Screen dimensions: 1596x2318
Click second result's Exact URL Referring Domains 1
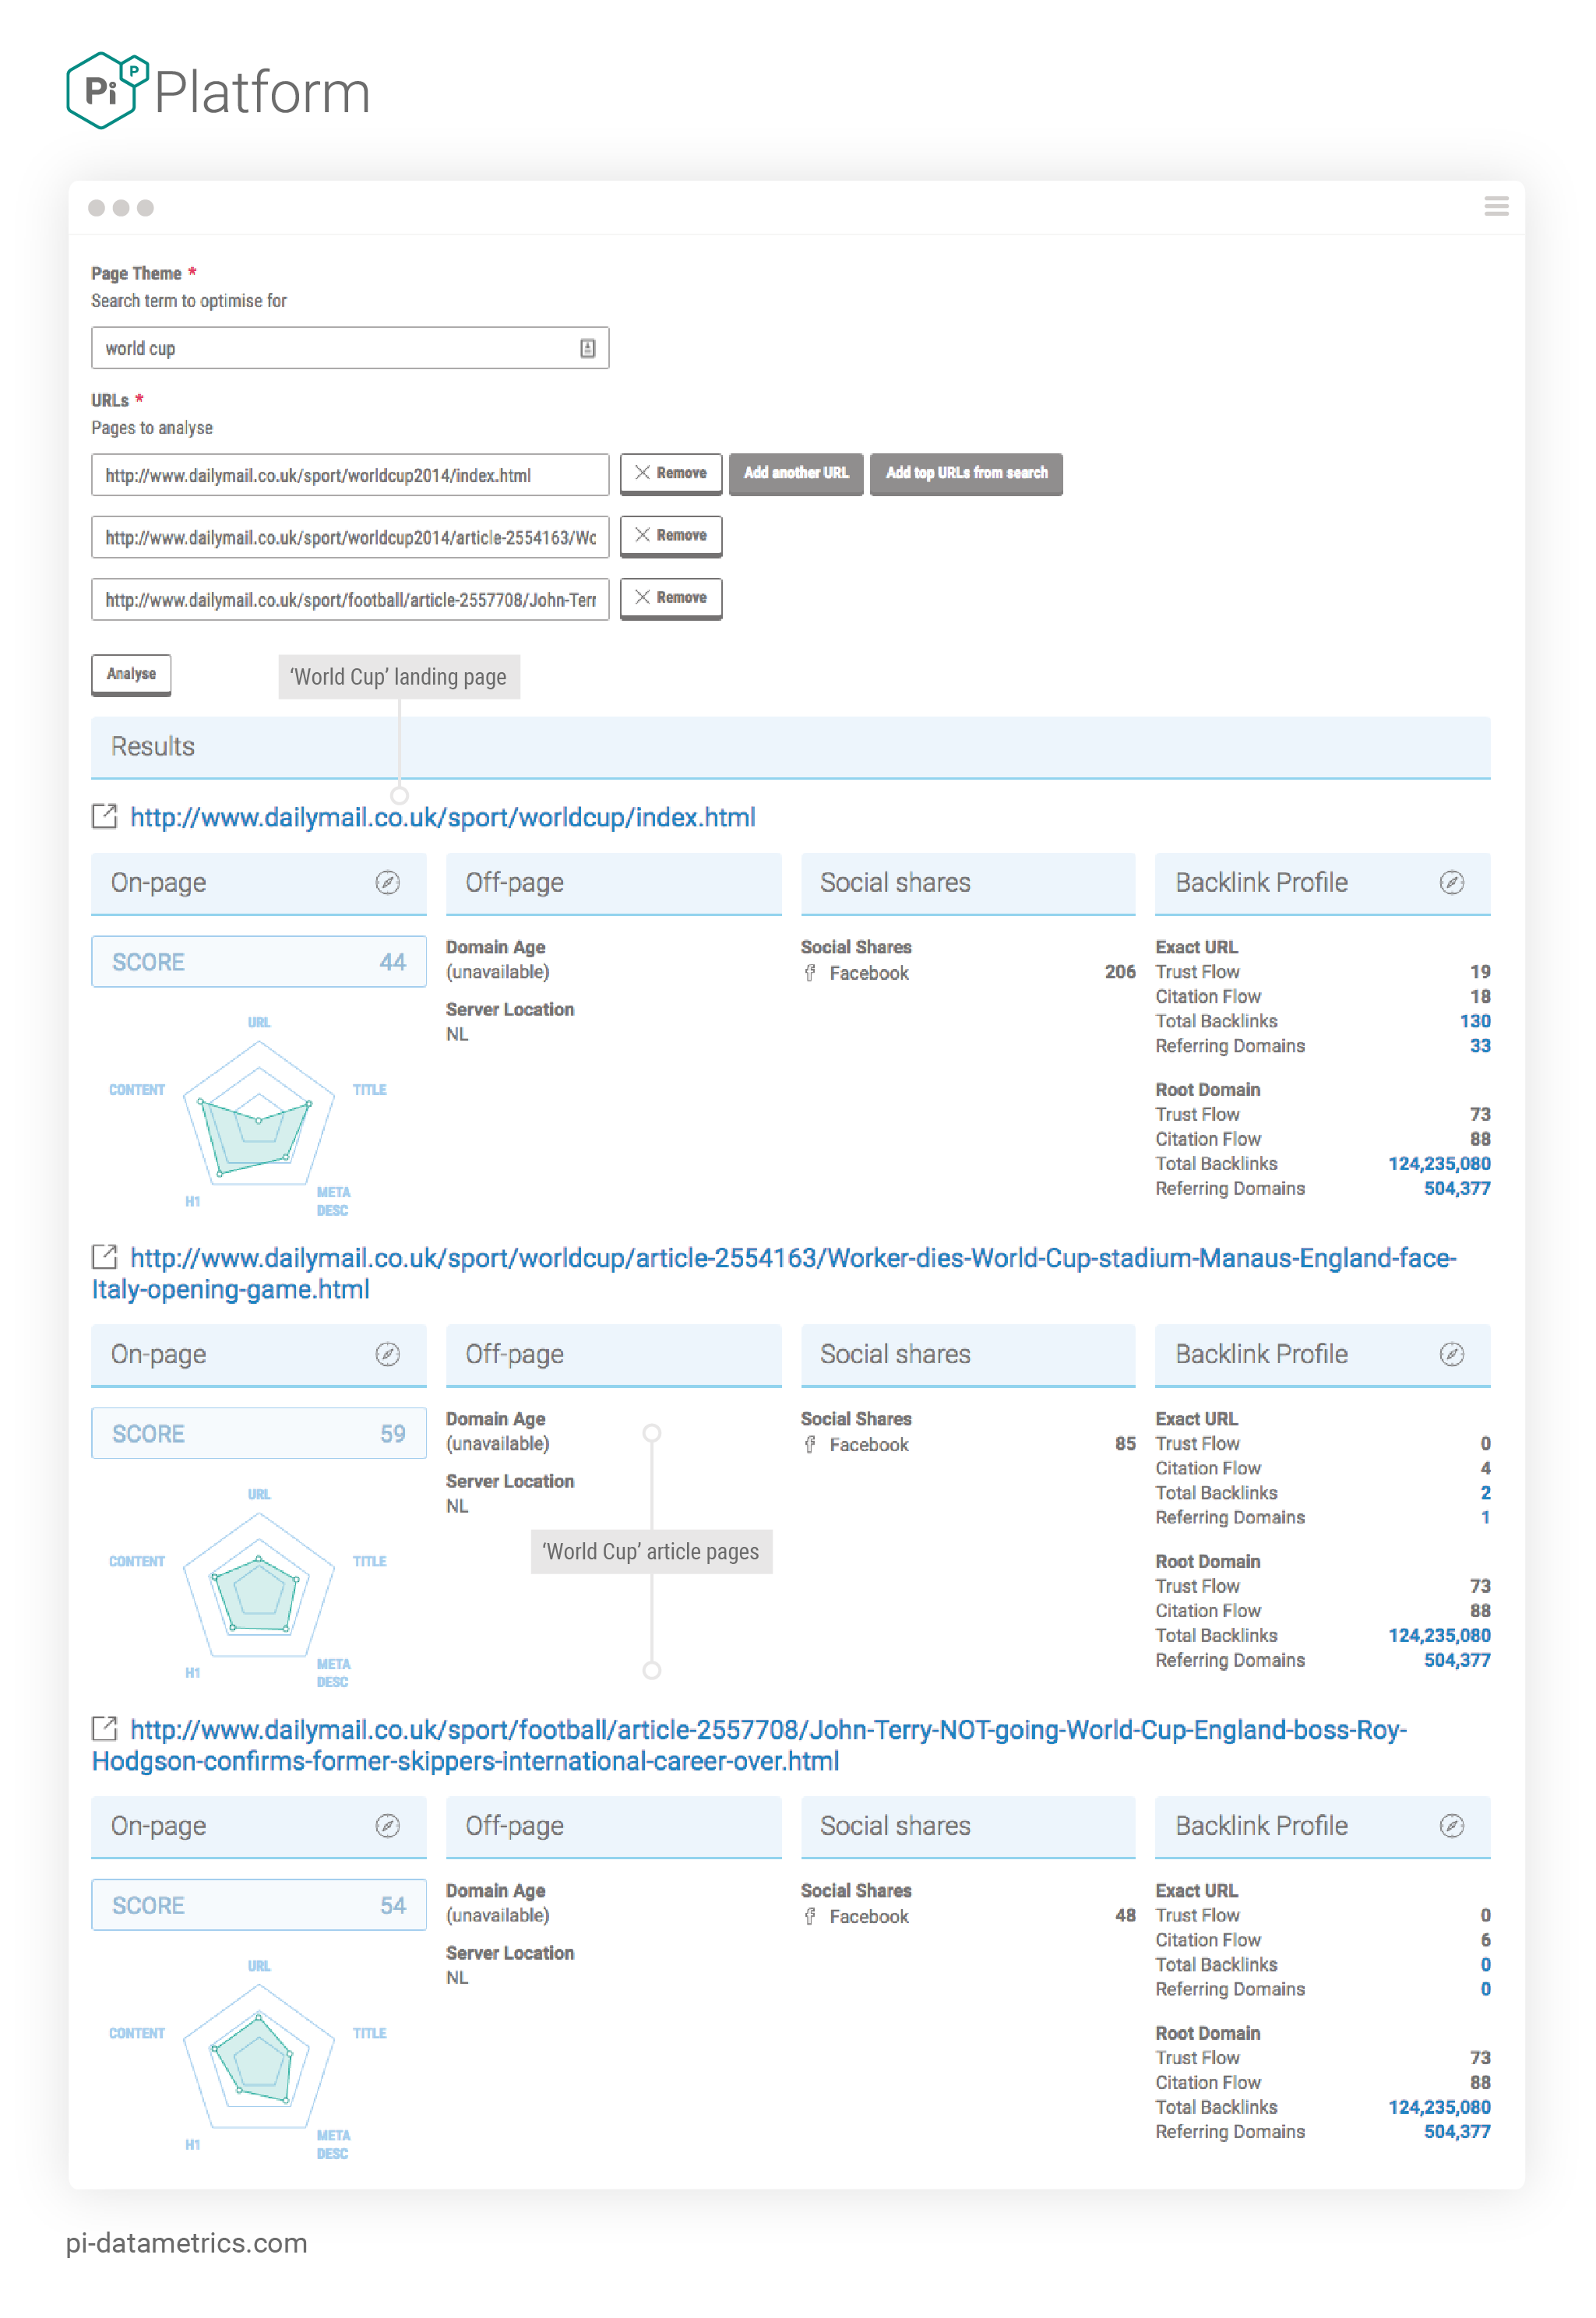tap(1486, 1518)
